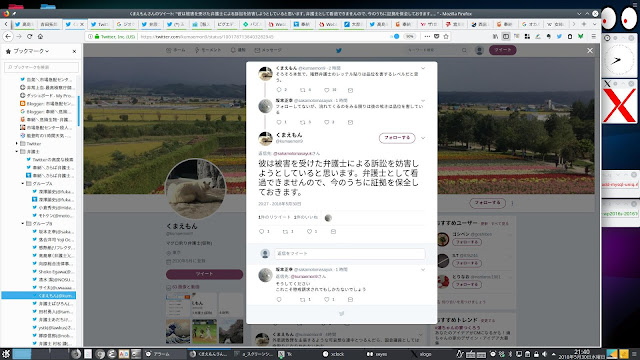Select the highlighted くまえもん bookmark
The width and height of the screenshot is (640, 360).
tap(39, 296)
